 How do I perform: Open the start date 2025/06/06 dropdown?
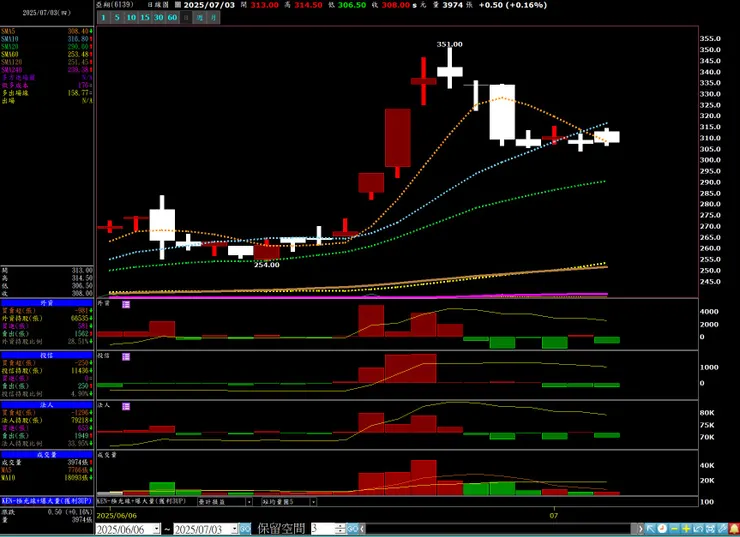157,529
